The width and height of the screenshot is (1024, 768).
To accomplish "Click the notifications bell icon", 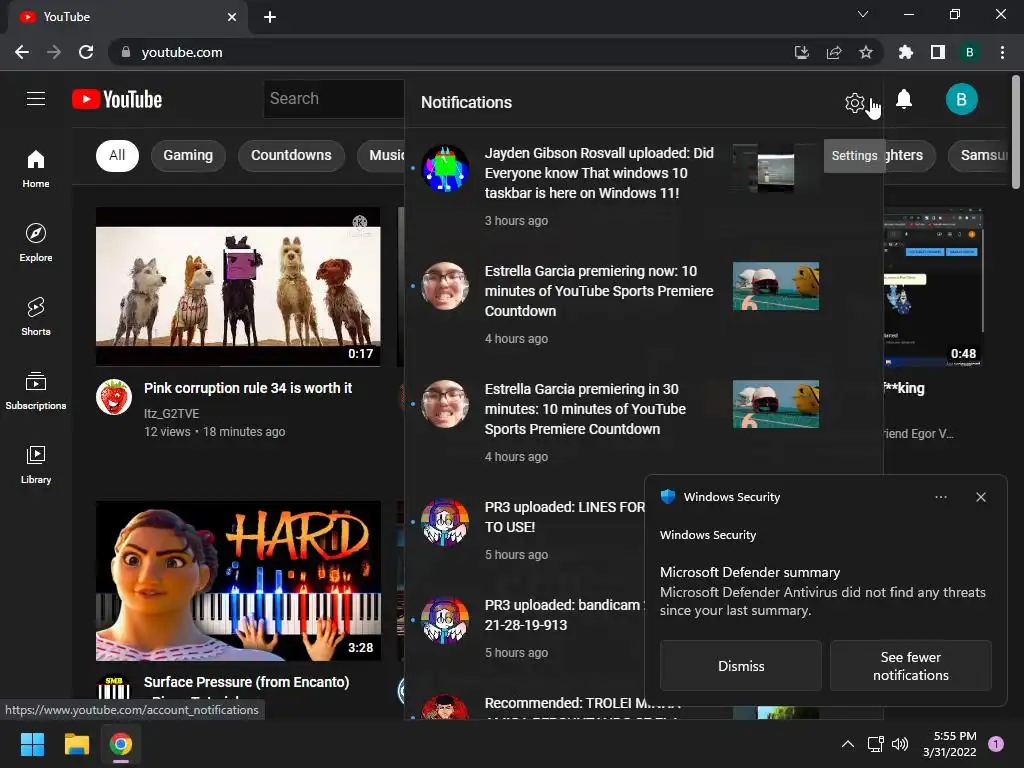I will click(904, 99).
